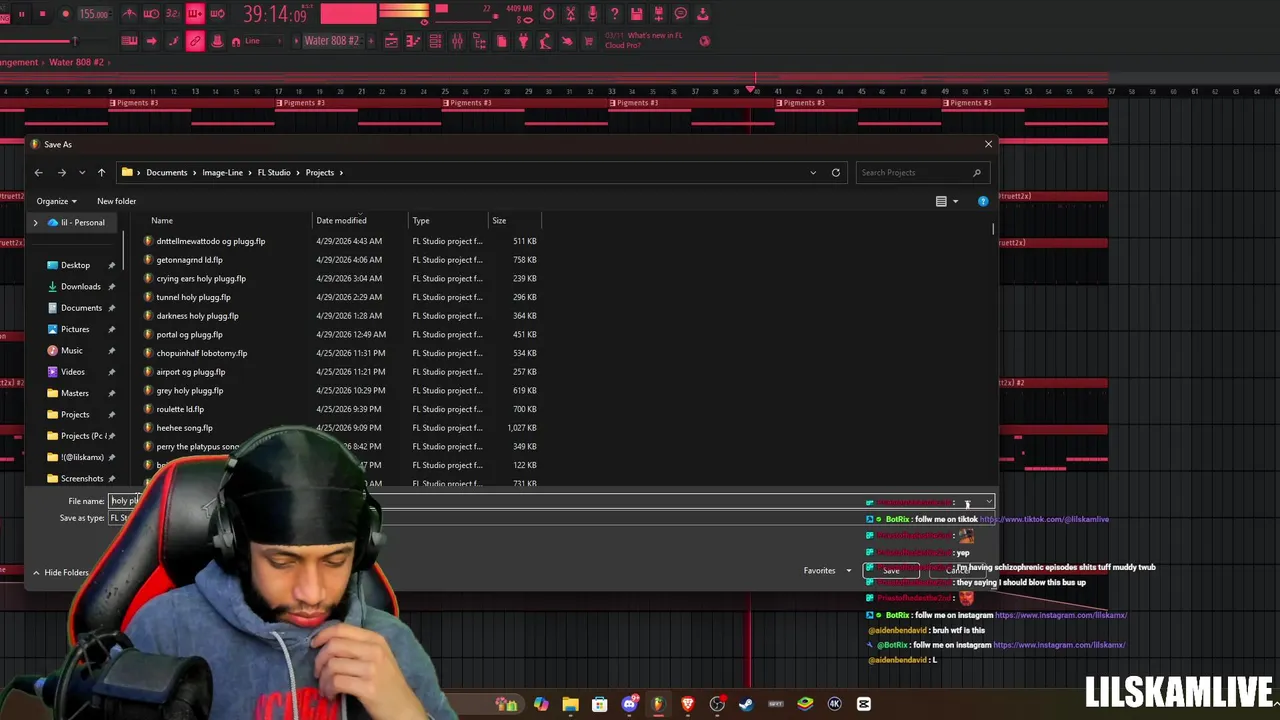Toggle typing keyboard to piano icon
Image resolution: width=1280 pixels, height=720 pixels.
pyautogui.click(x=129, y=41)
